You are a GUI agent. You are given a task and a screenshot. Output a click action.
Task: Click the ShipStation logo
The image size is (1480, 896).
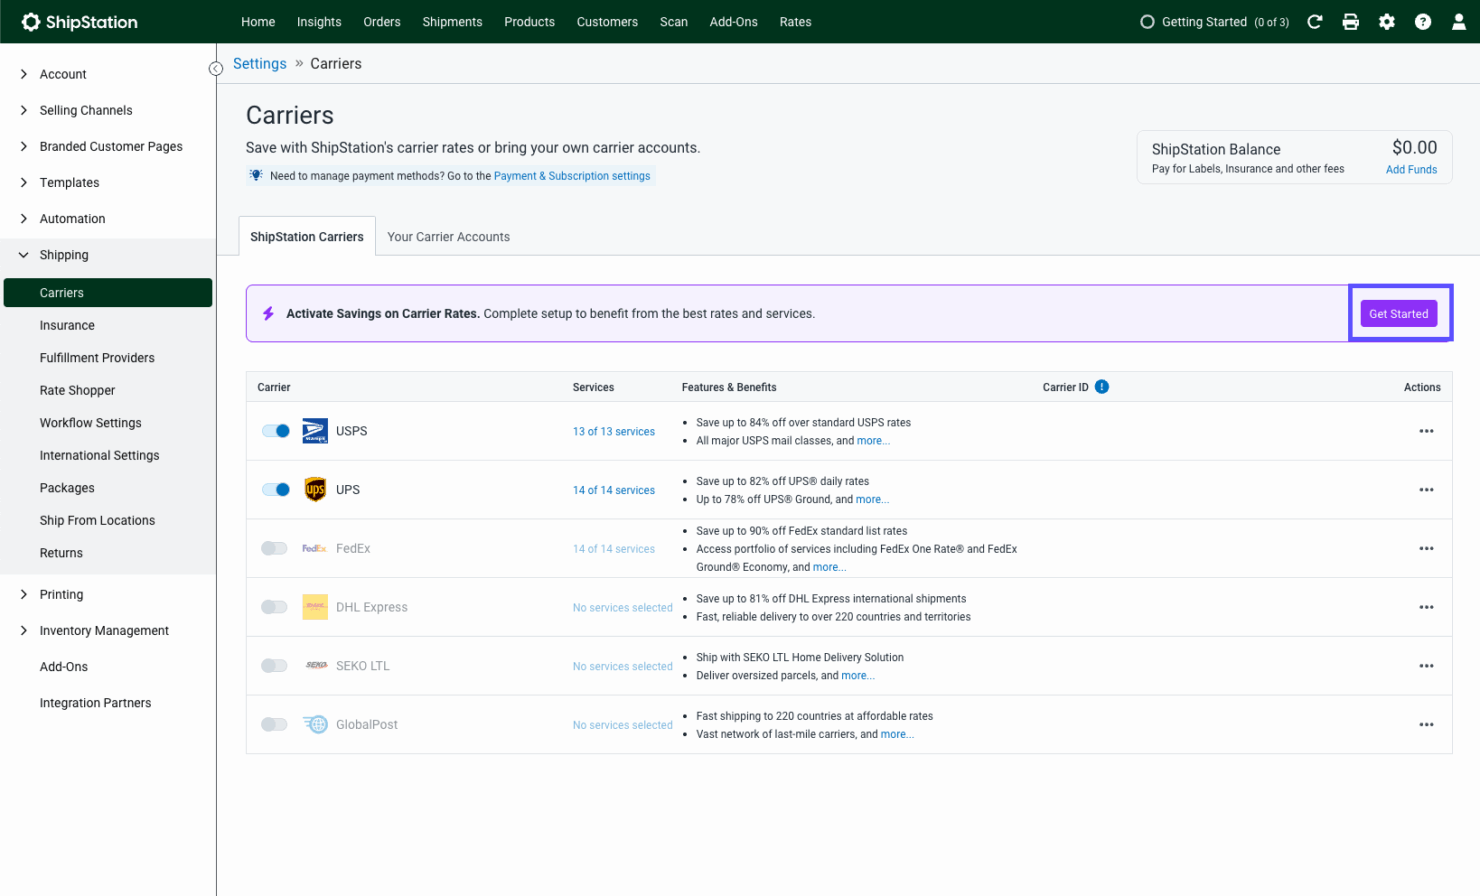(79, 21)
